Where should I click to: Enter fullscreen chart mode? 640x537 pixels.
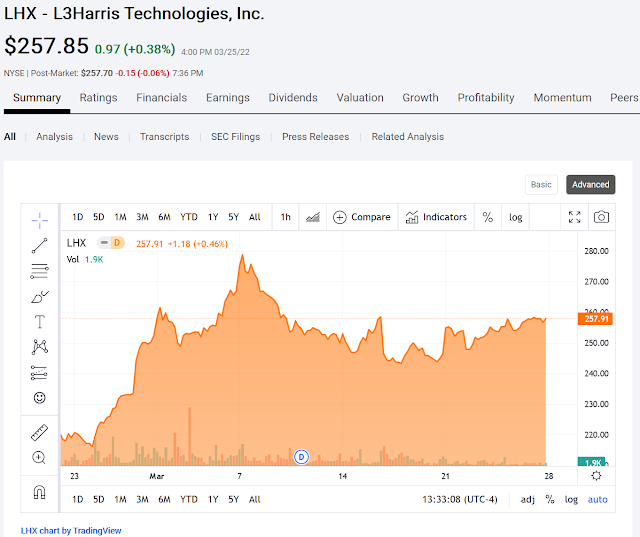pos(574,217)
